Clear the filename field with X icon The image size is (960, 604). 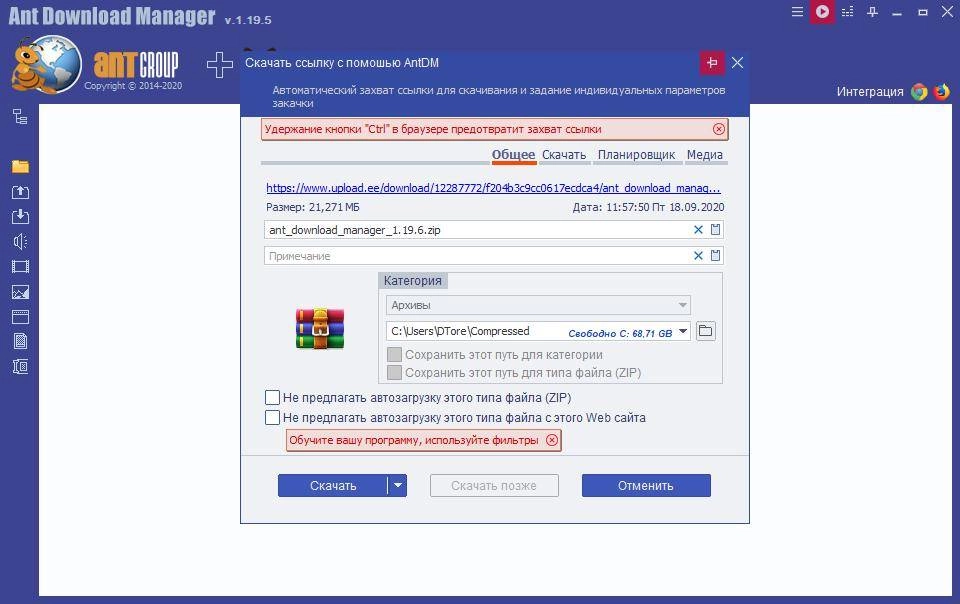click(698, 229)
